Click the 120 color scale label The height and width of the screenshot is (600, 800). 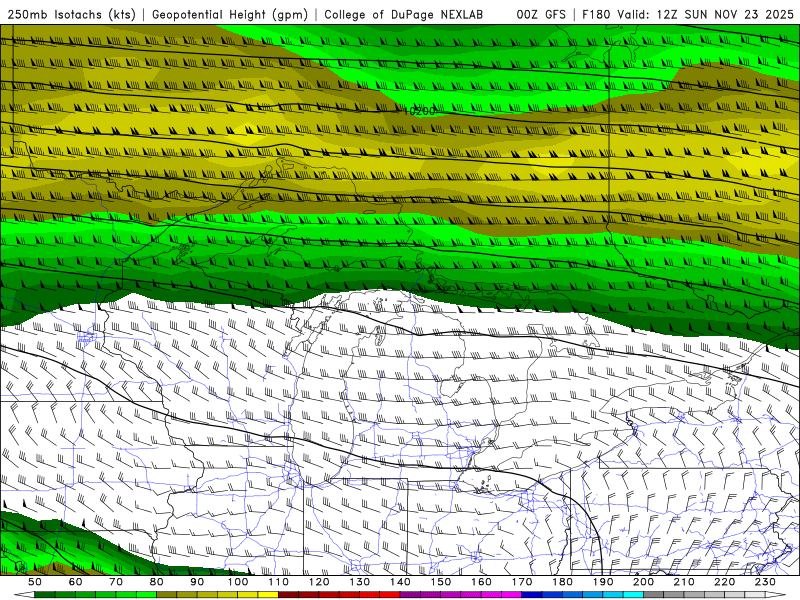pyautogui.click(x=319, y=582)
